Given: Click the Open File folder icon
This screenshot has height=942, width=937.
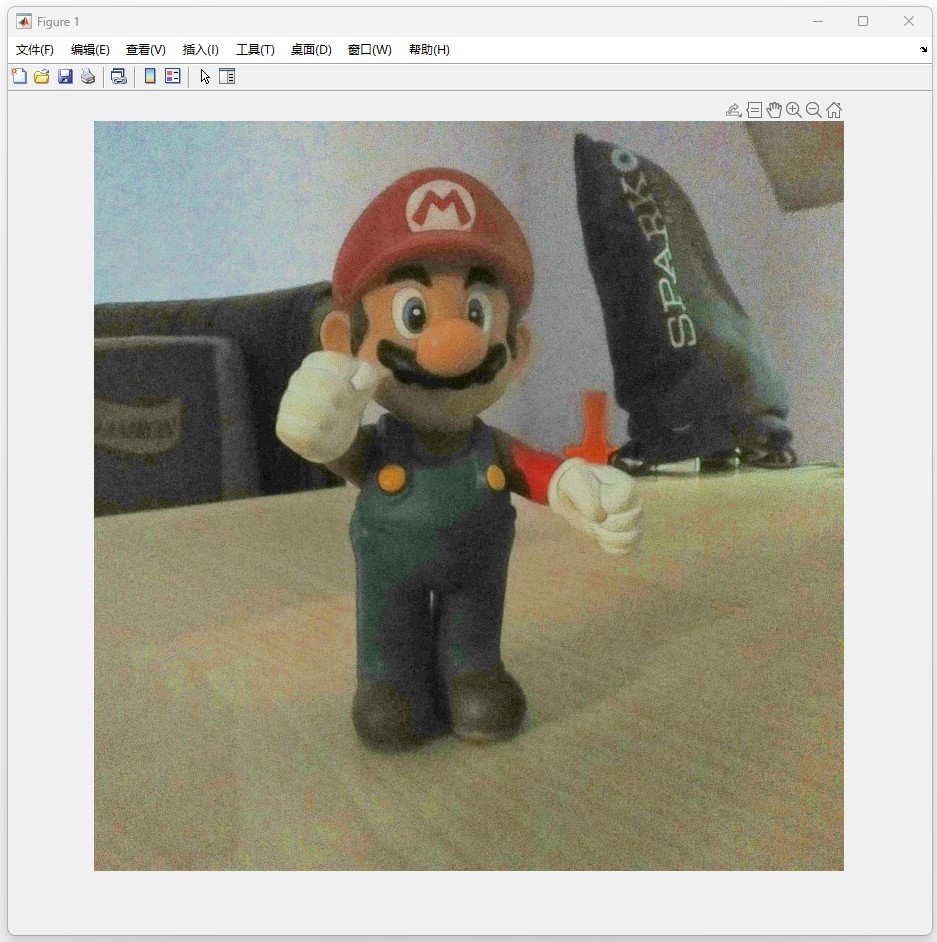Looking at the screenshot, I should coord(42,76).
